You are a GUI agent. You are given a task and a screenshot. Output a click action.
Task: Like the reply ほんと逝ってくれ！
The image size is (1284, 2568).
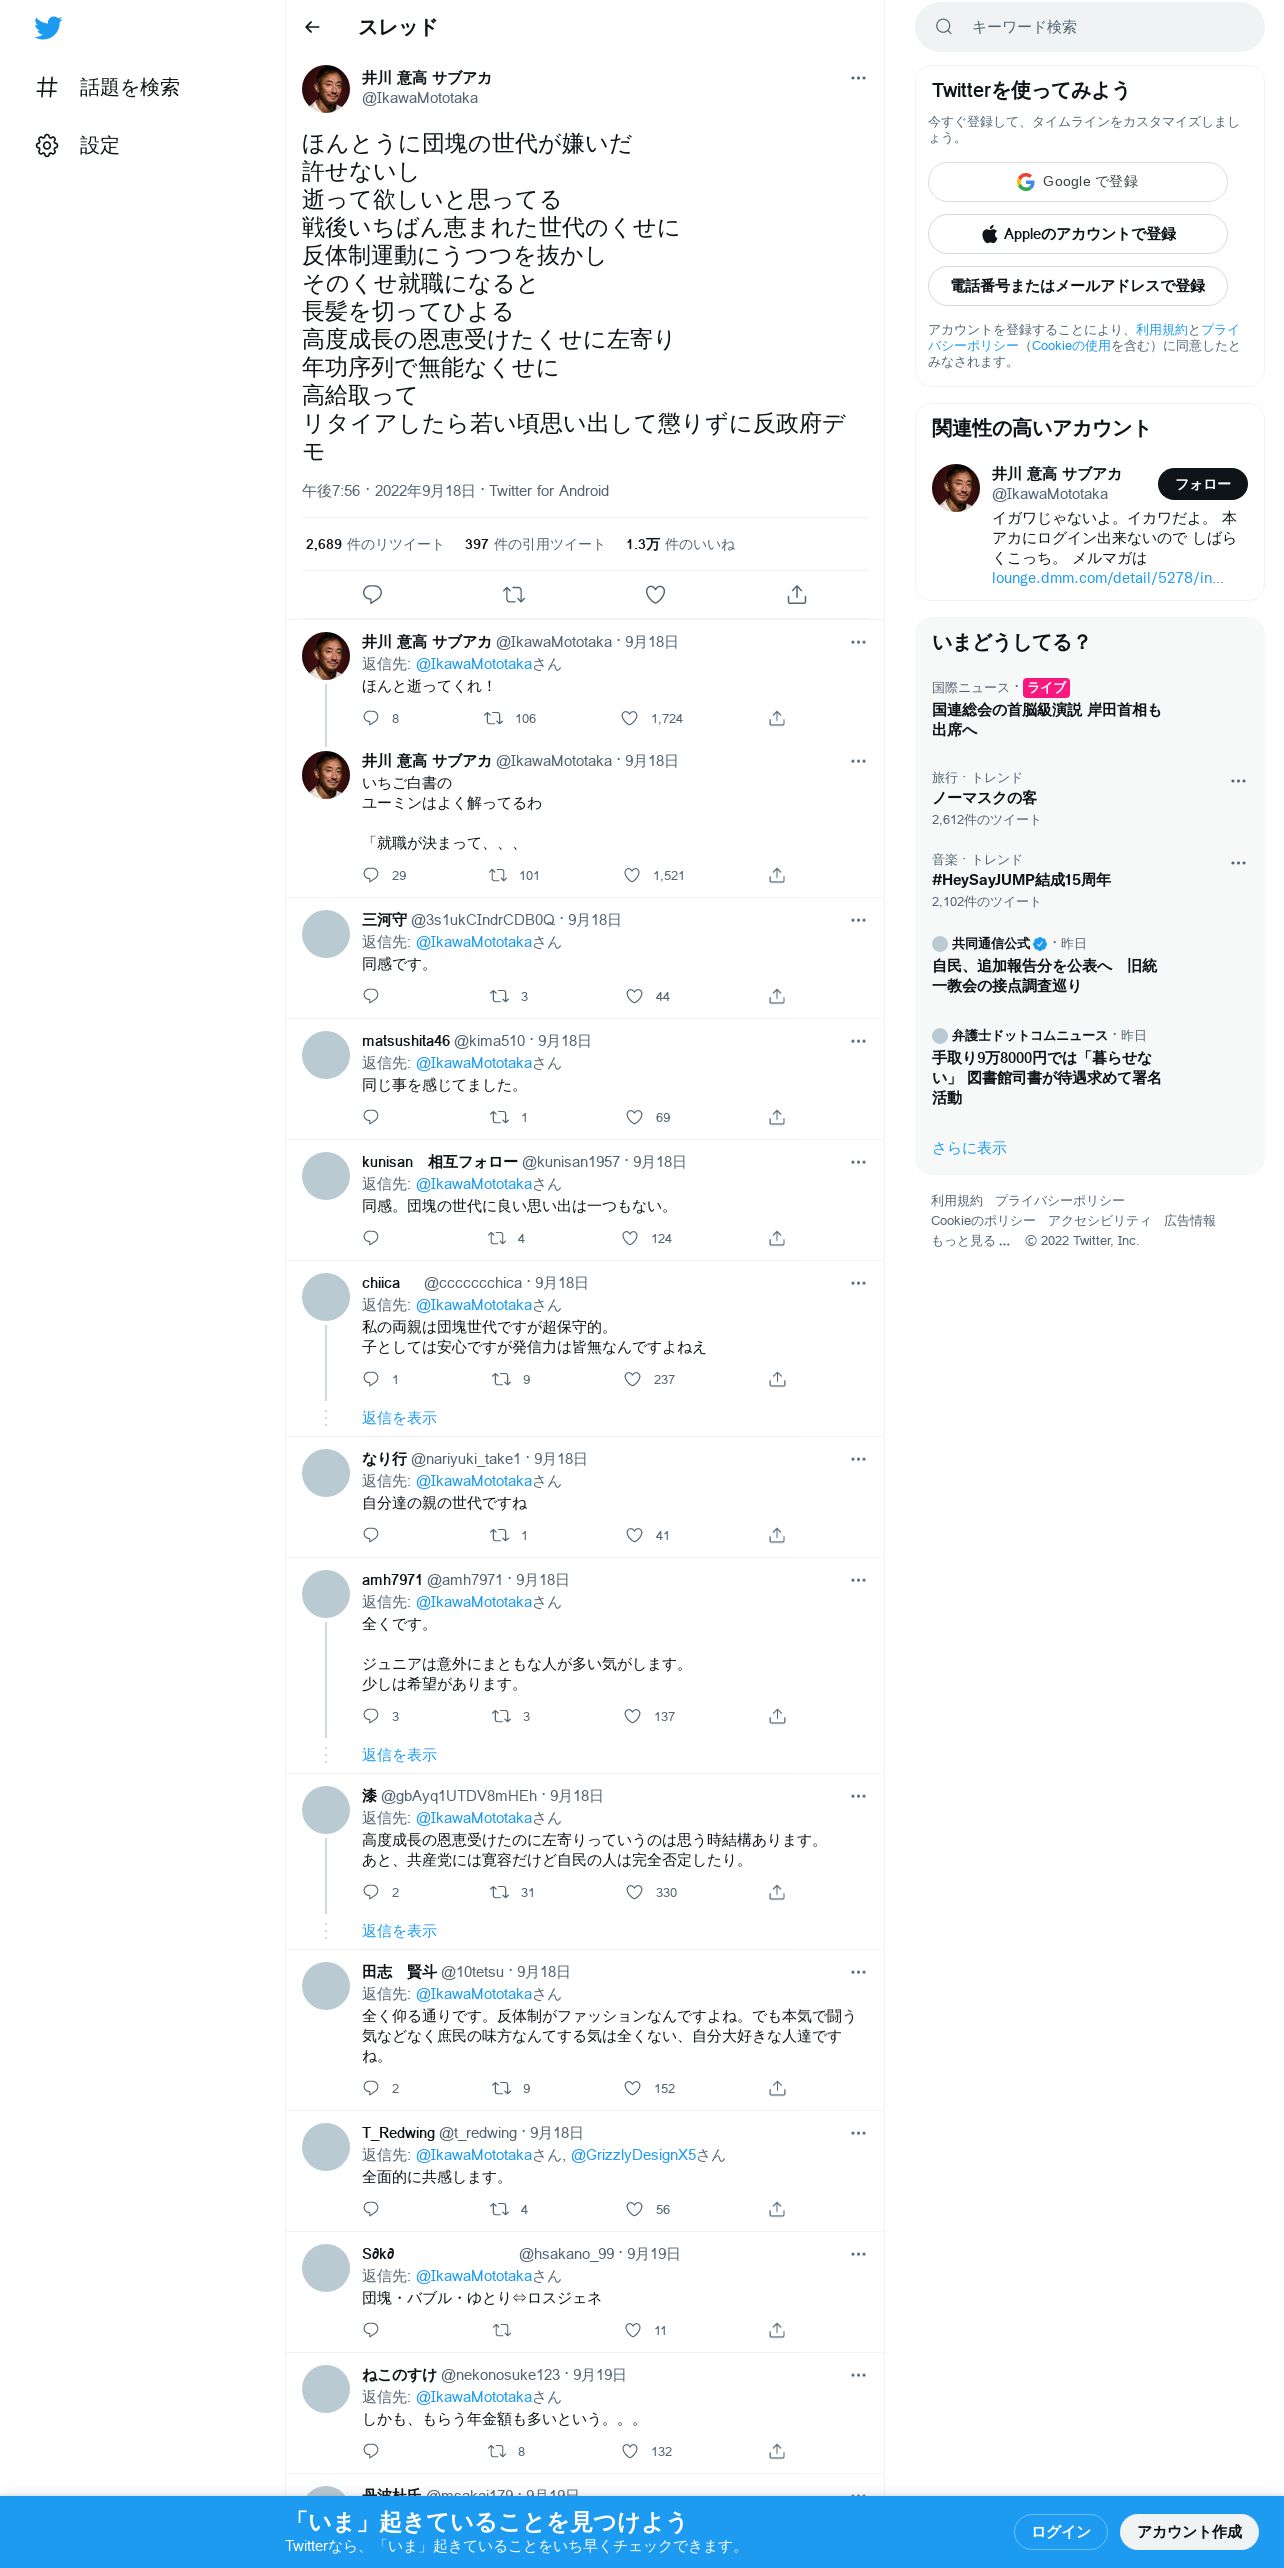[629, 718]
